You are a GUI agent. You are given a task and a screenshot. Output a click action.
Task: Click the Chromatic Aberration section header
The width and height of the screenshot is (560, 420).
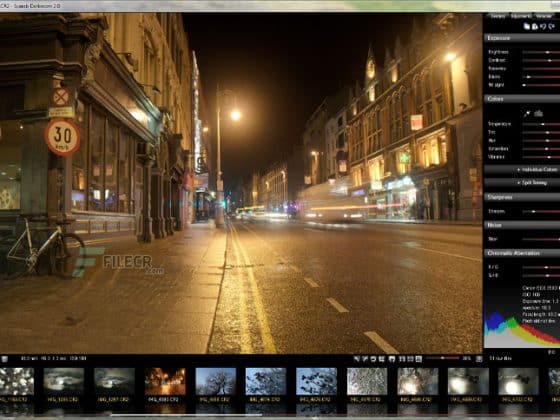[x=522, y=253]
